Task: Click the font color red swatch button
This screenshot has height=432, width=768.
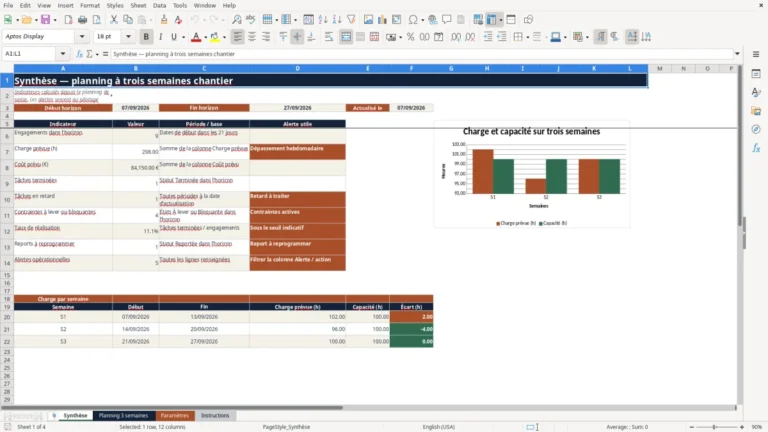Action: point(196,37)
